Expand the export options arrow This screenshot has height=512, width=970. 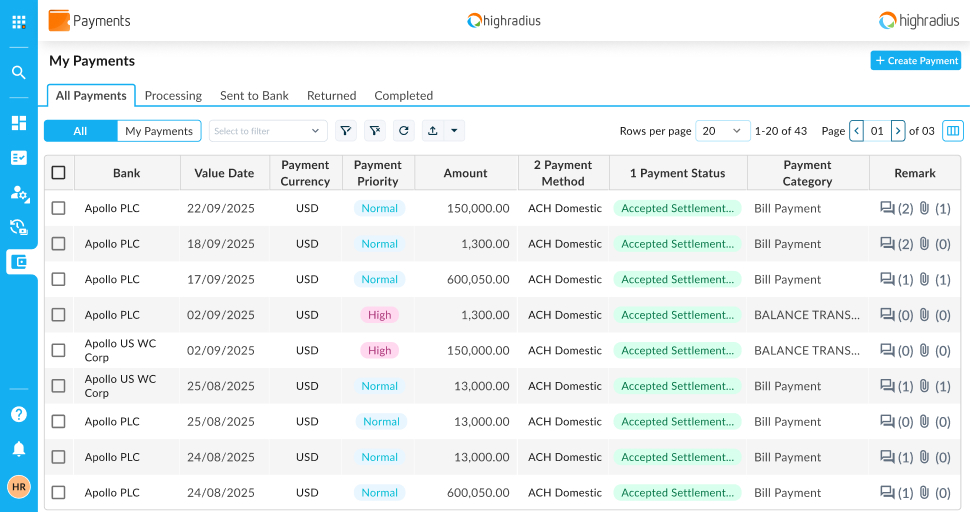(454, 131)
